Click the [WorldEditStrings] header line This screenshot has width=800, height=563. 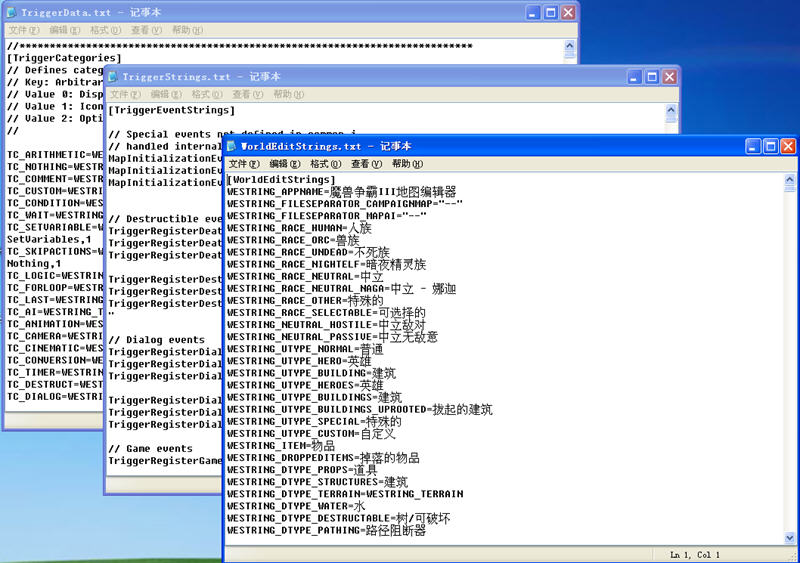pyautogui.click(x=281, y=180)
